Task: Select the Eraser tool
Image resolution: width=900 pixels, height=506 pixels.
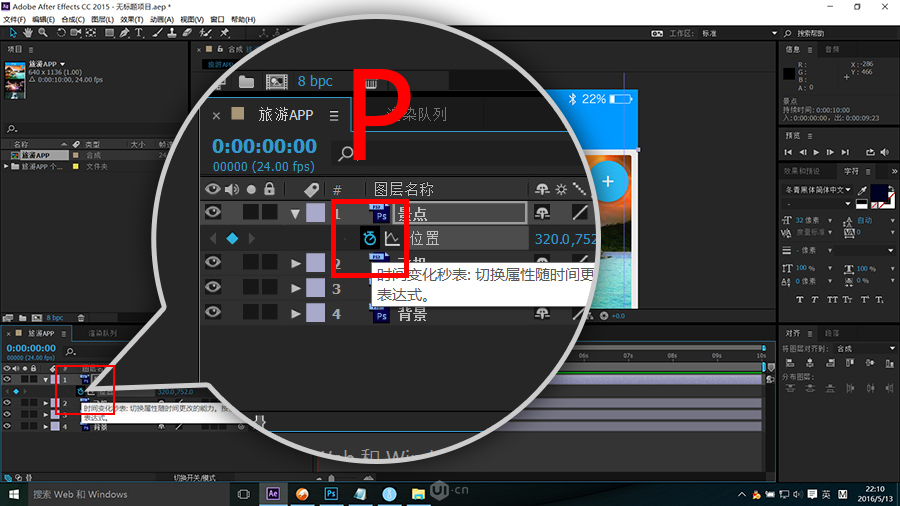Action: (x=187, y=33)
